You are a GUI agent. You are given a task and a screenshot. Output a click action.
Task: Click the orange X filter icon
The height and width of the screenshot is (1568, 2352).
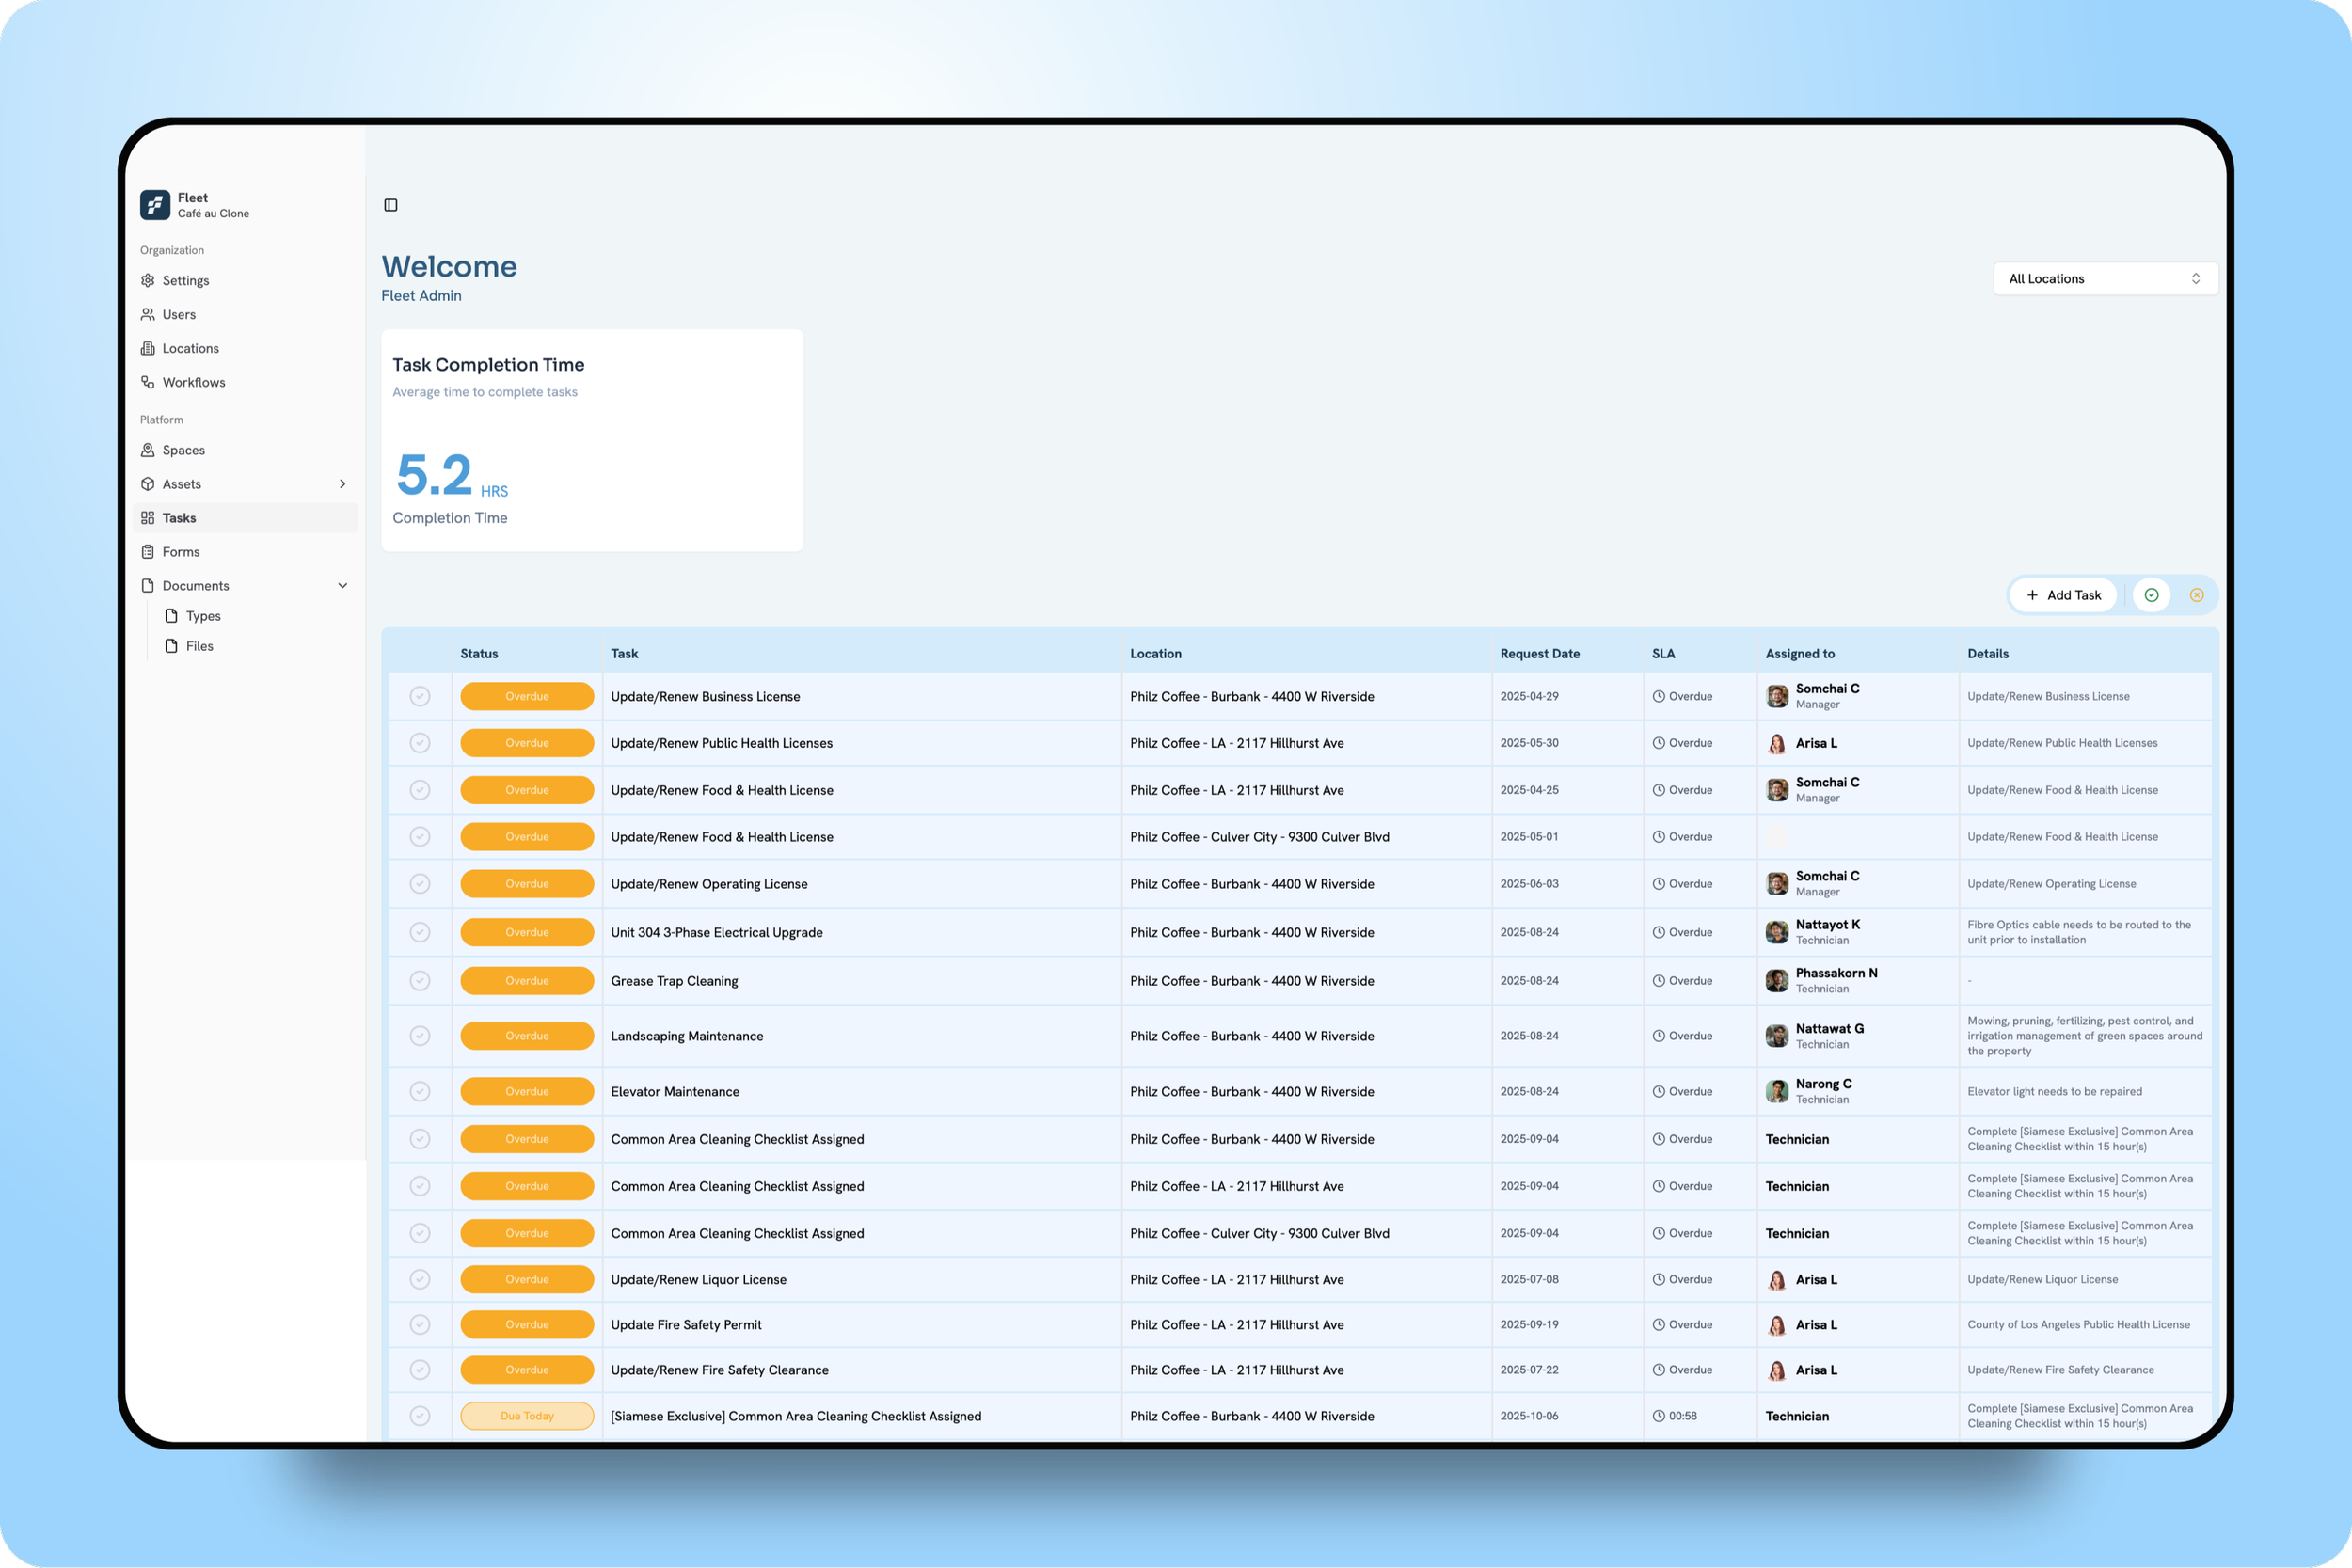click(2196, 595)
